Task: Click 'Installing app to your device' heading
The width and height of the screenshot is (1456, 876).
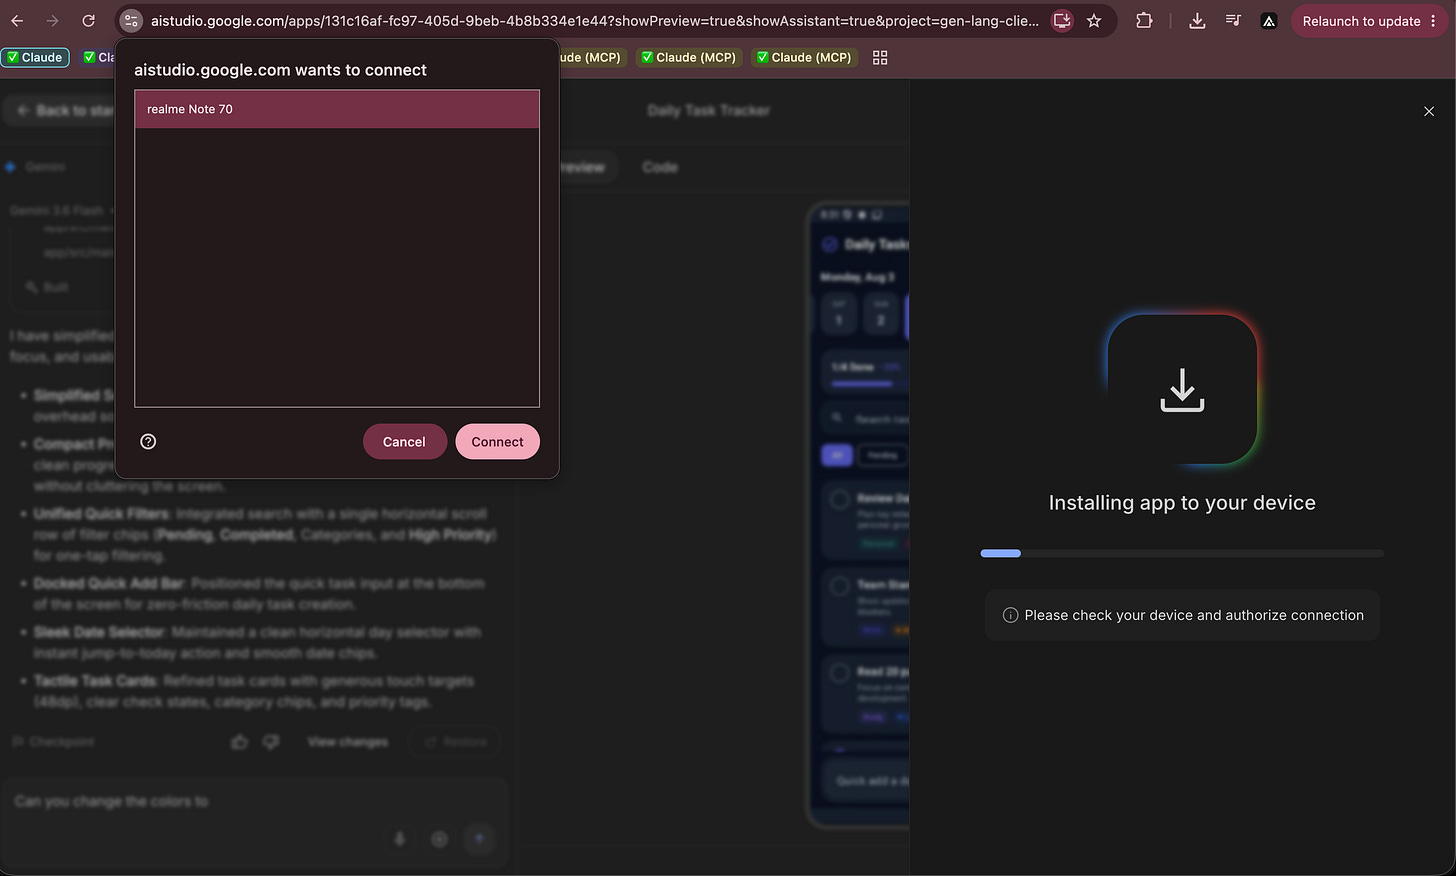Action: [x=1182, y=503]
